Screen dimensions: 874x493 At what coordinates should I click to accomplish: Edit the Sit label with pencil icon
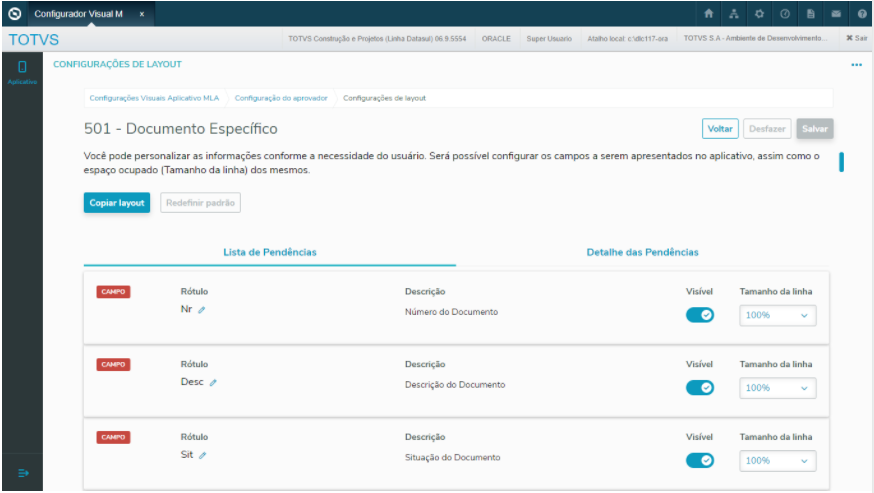point(202,456)
